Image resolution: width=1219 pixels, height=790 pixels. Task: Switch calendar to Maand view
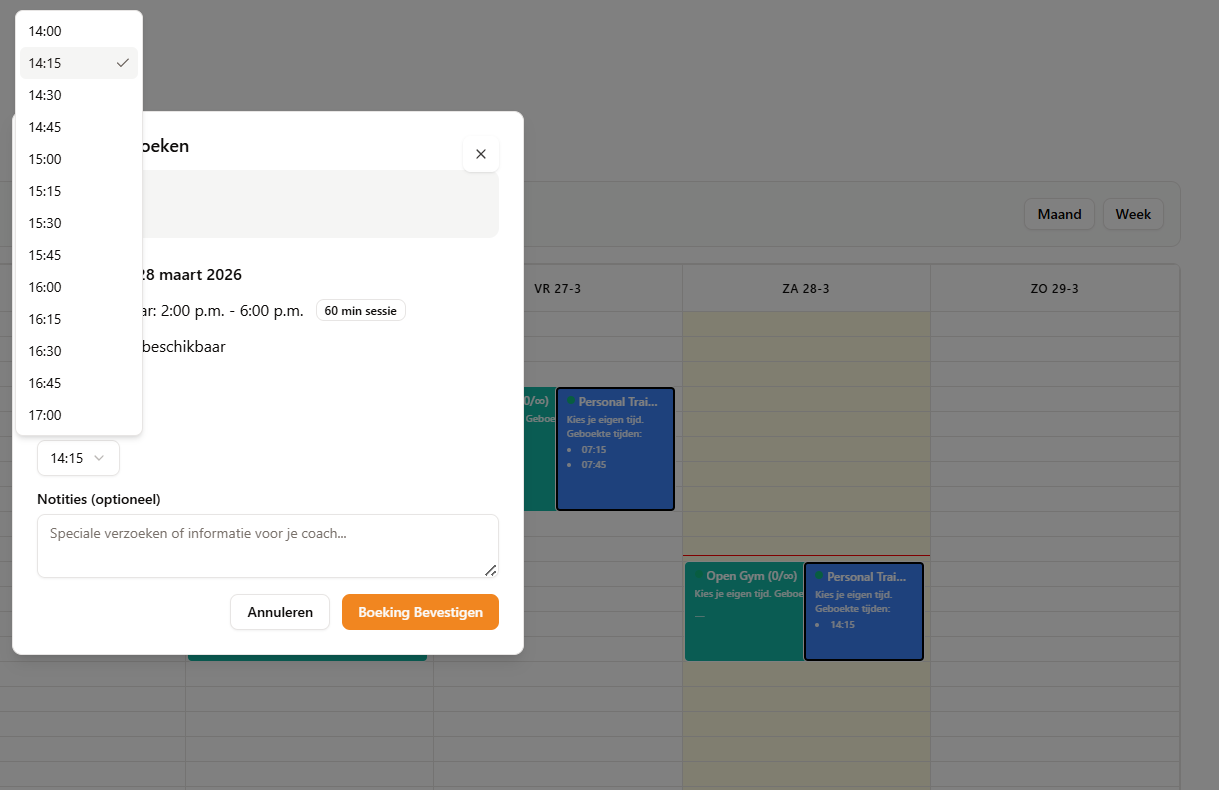1060,214
